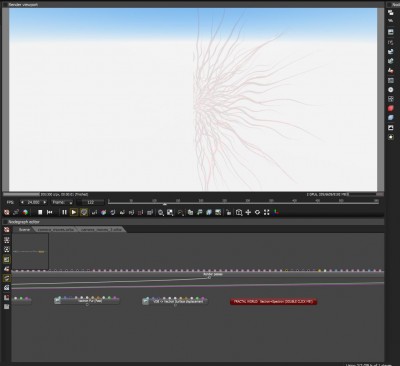
Task: Click the red FRACTAL WORLD node button
Action: coord(273,302)
